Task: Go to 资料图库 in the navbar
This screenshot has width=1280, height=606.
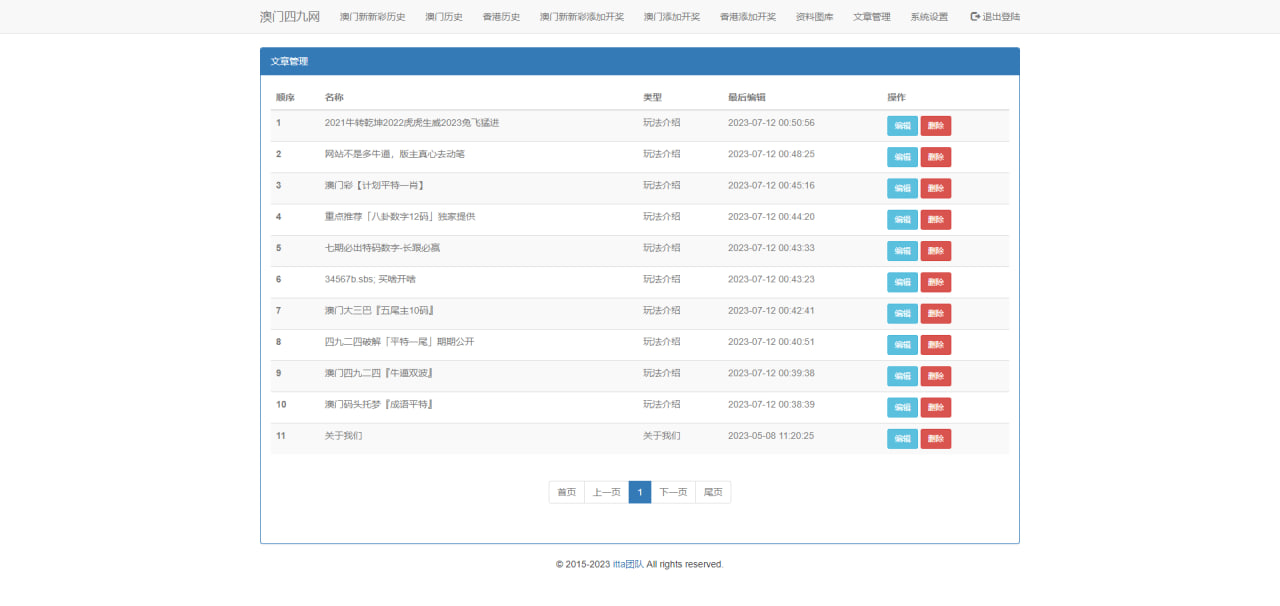Action: pos(815,17)
